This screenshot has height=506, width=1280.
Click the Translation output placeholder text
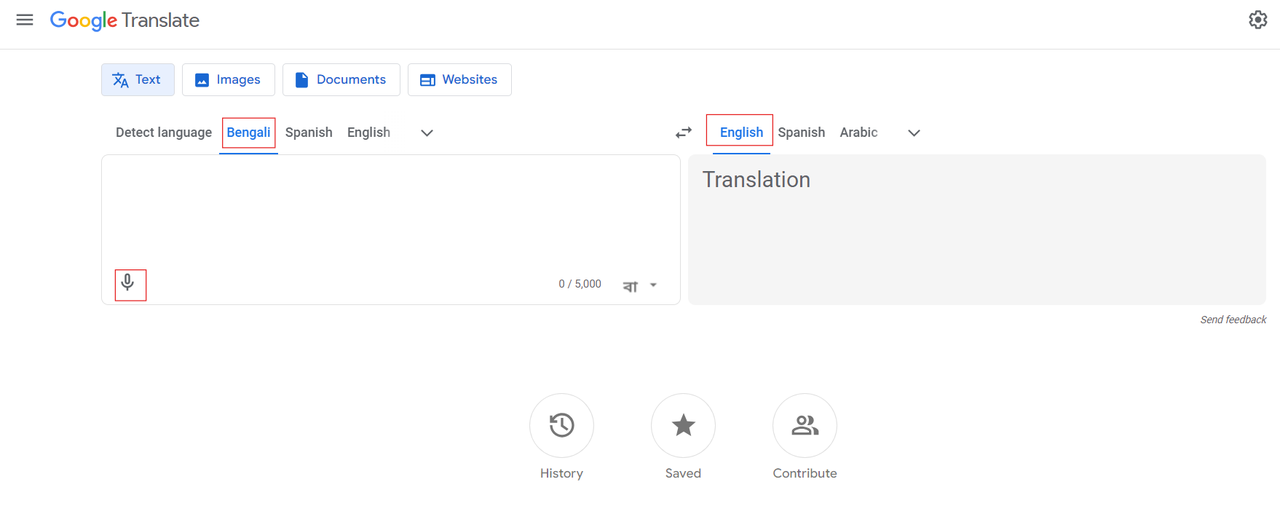click(756, 180)
